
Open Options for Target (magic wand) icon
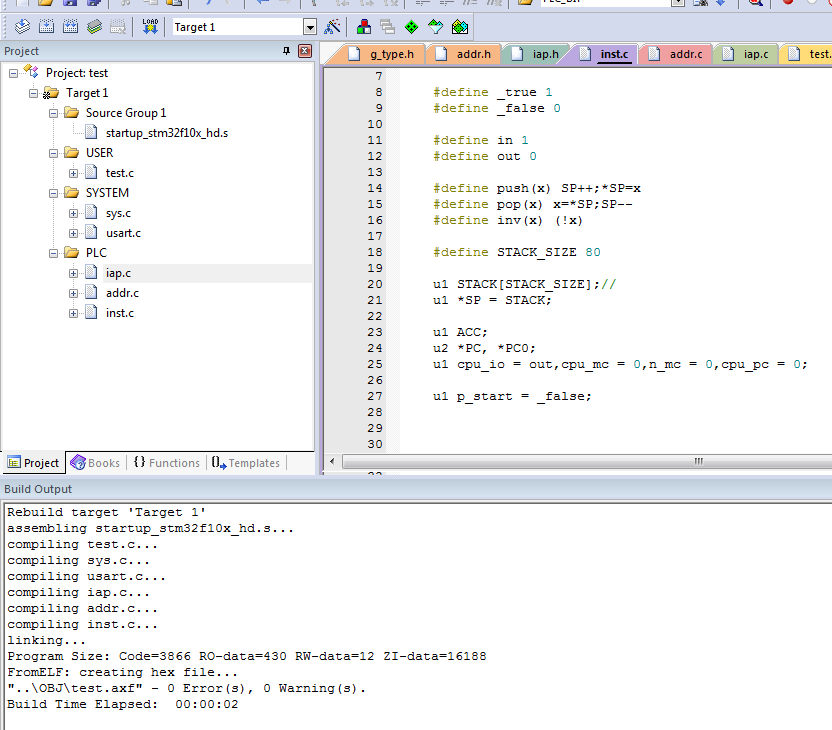332,27
